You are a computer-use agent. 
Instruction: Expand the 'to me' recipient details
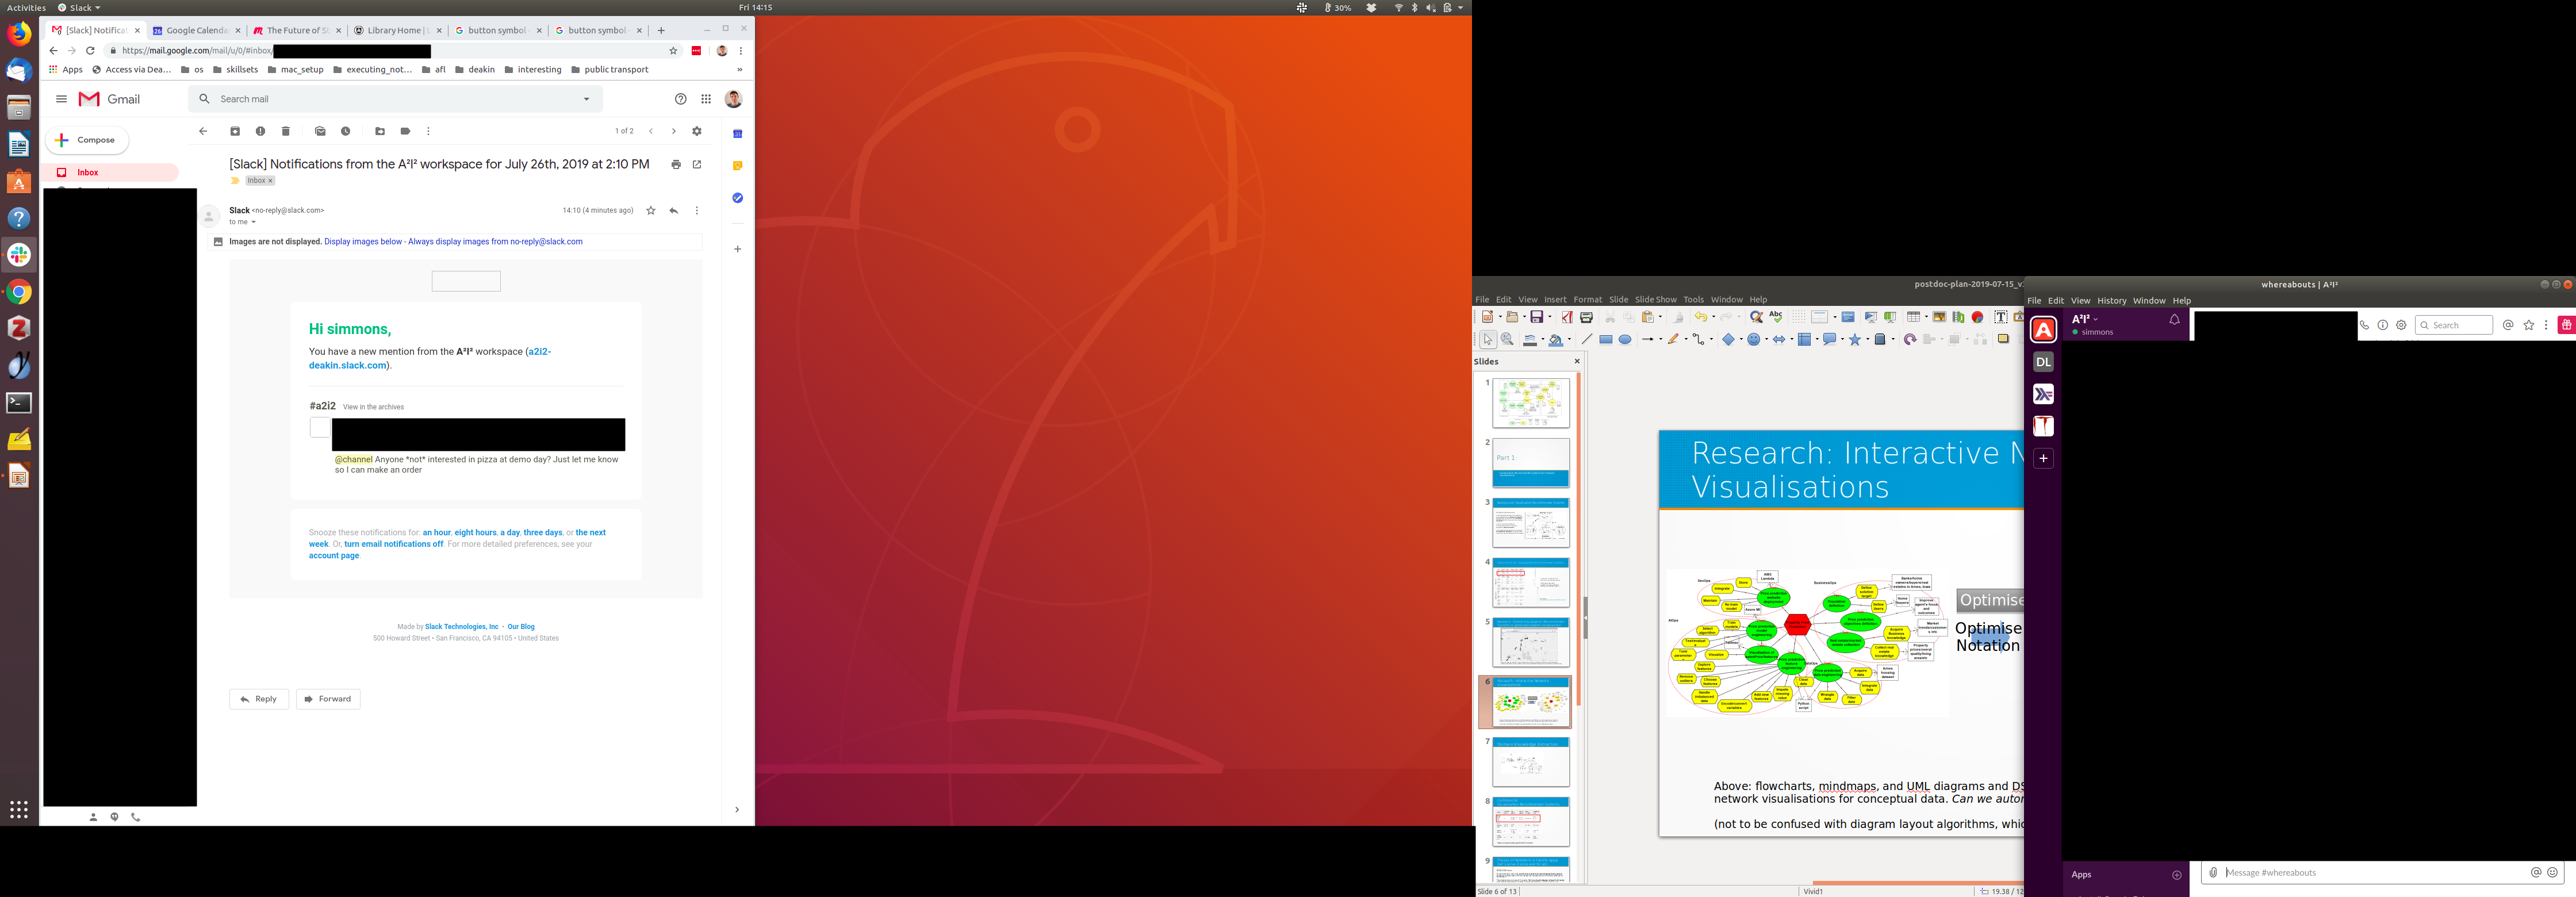[254, 222]
